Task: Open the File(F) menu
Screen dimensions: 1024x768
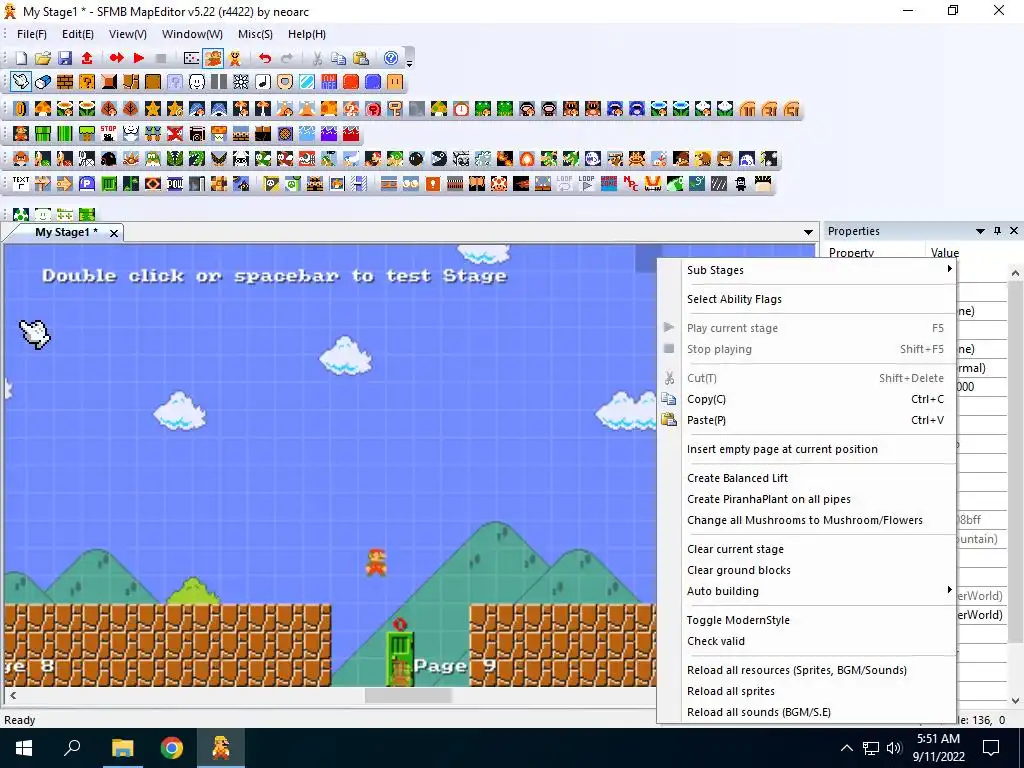Action: click(x=31, y=34)
